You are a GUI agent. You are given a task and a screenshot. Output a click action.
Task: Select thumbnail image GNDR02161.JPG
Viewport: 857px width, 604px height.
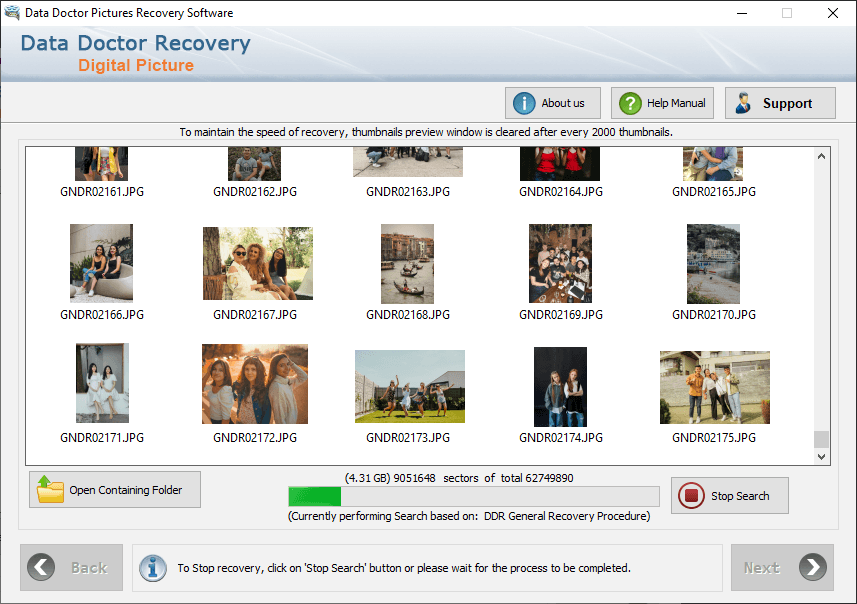101,163
